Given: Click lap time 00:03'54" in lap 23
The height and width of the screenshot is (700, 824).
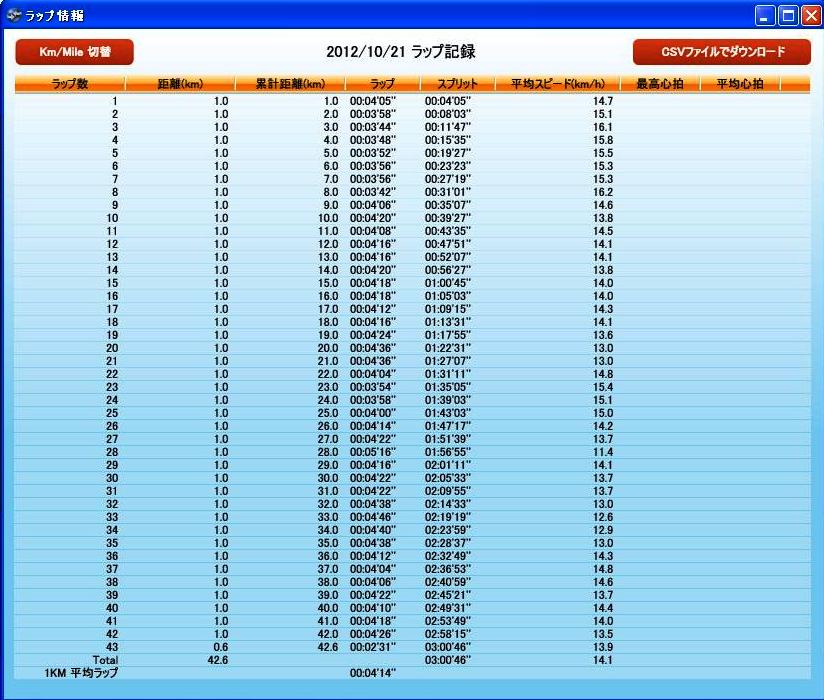Looking at the screenshot, I should click(x=373, y=387).
